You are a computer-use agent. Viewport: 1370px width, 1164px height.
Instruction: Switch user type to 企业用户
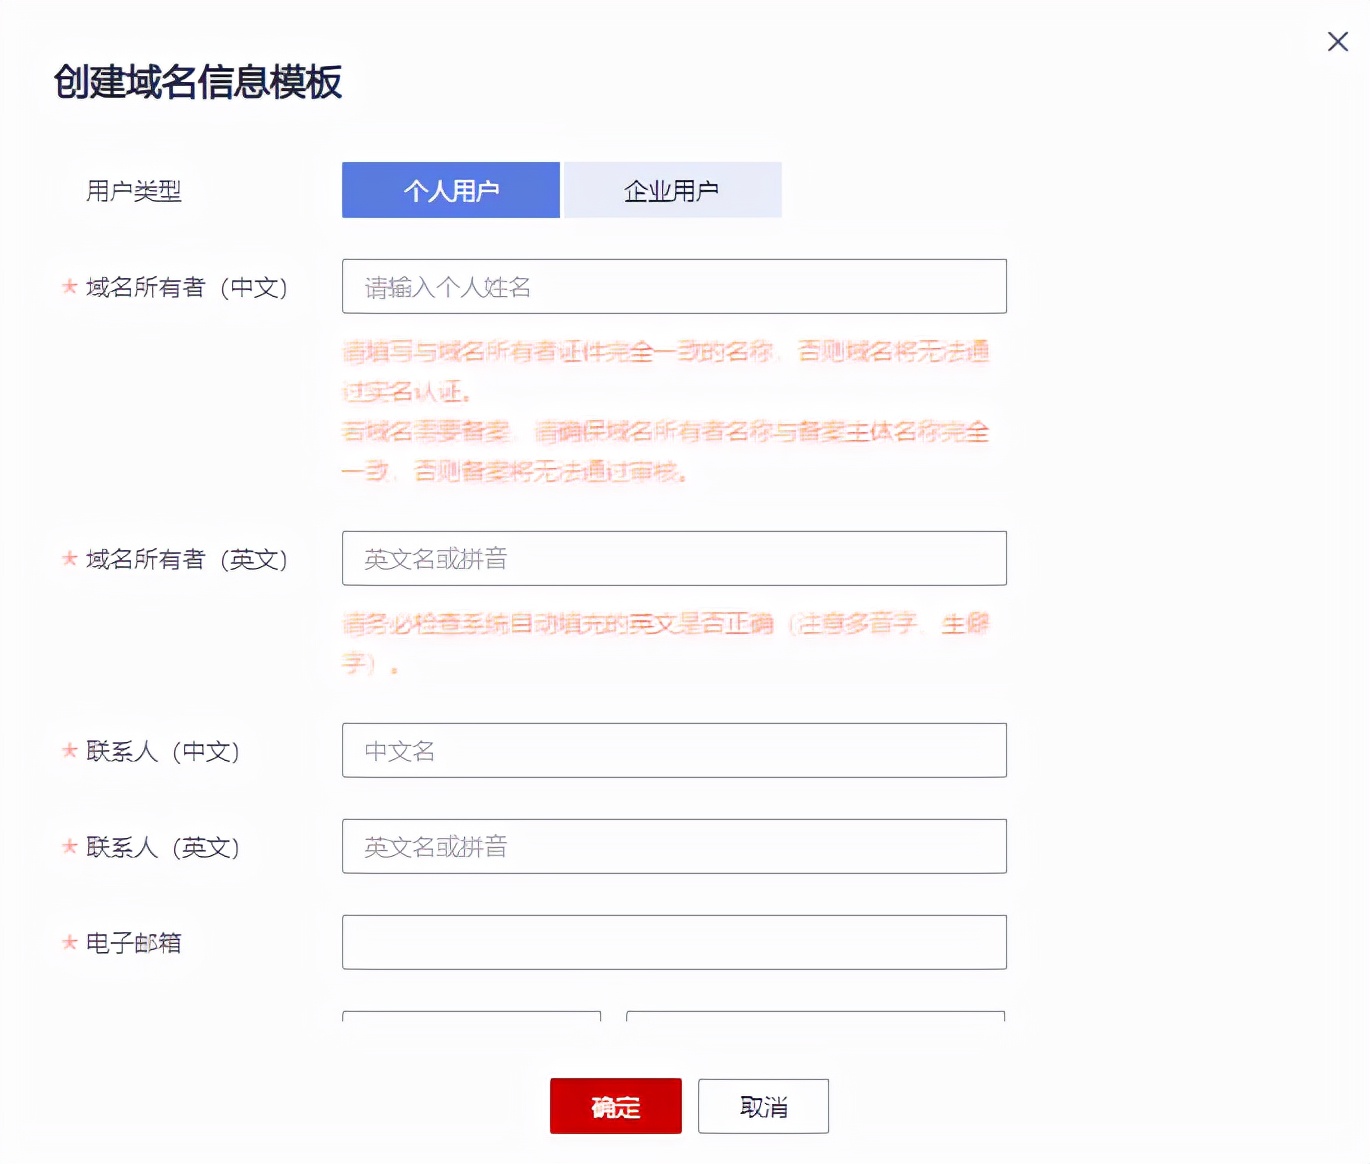(x=672, y=189)
